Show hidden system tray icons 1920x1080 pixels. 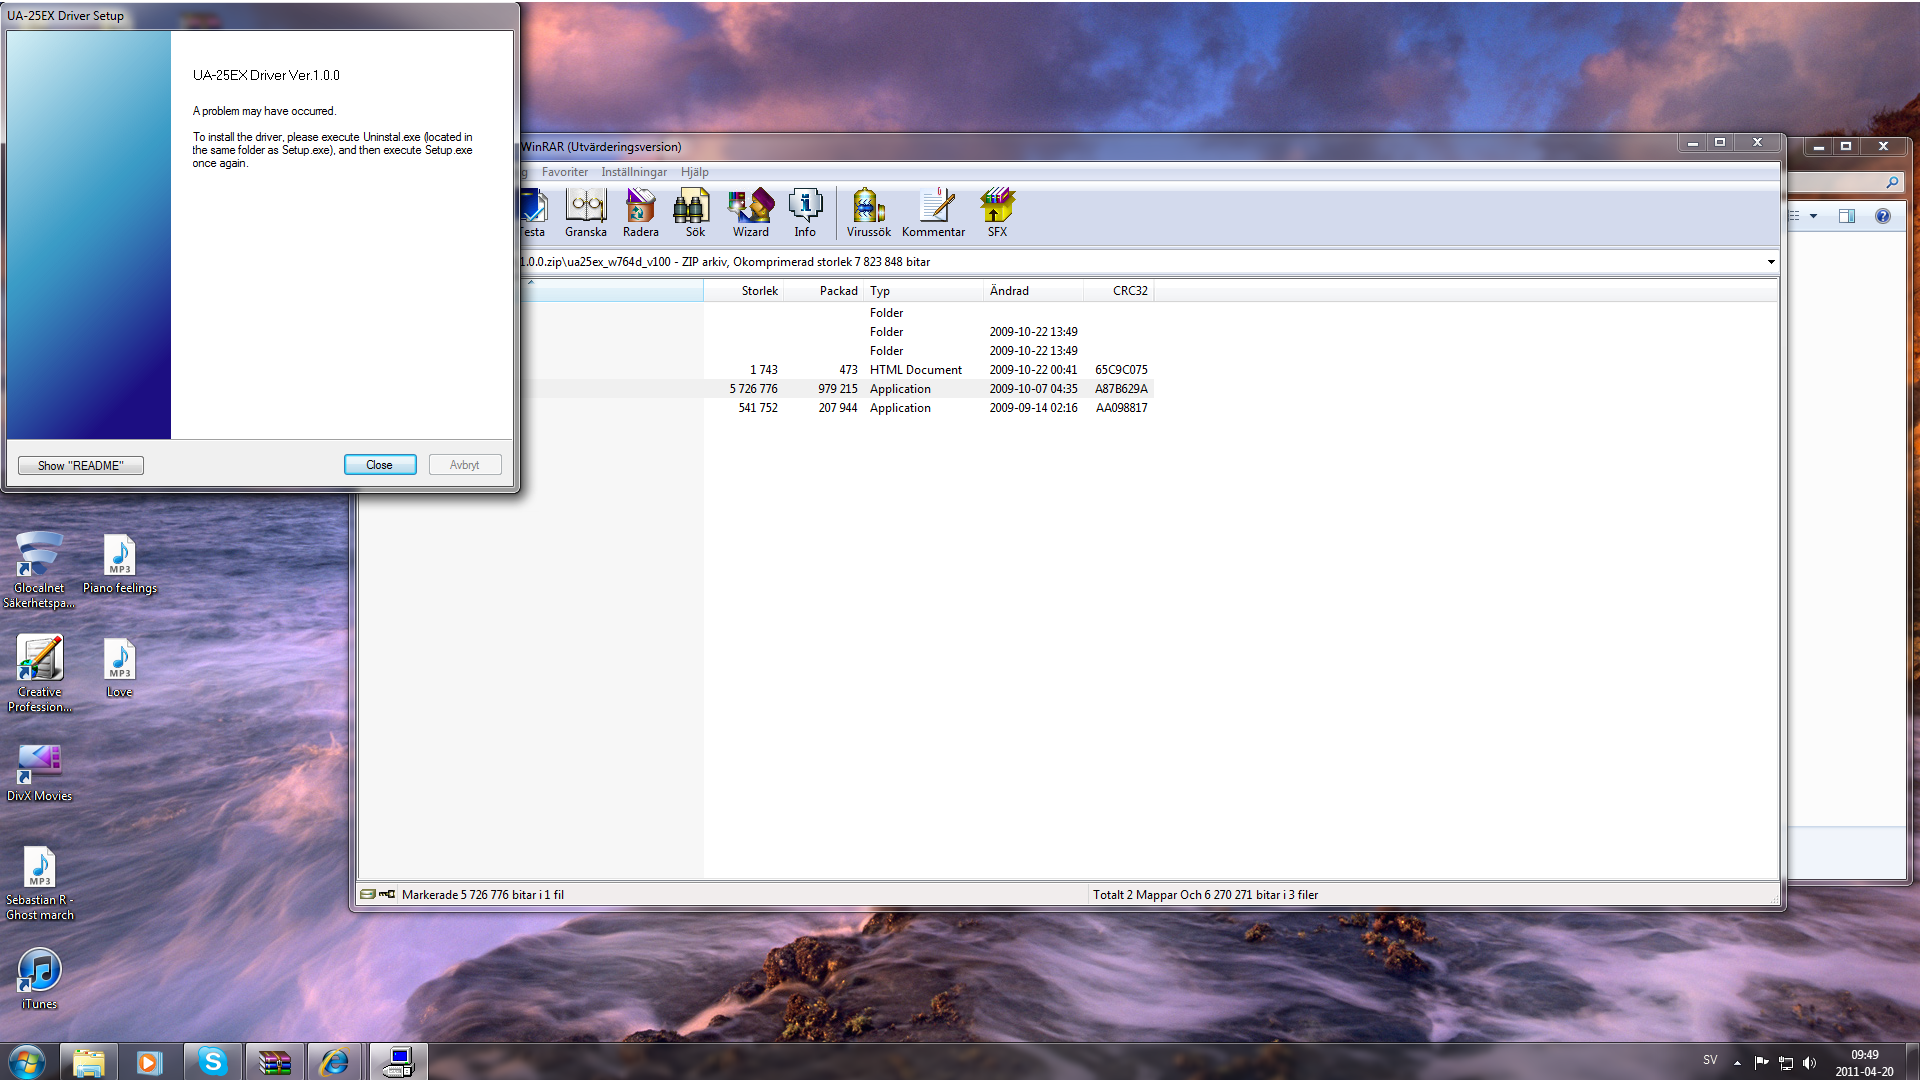pos(1737,1062)
